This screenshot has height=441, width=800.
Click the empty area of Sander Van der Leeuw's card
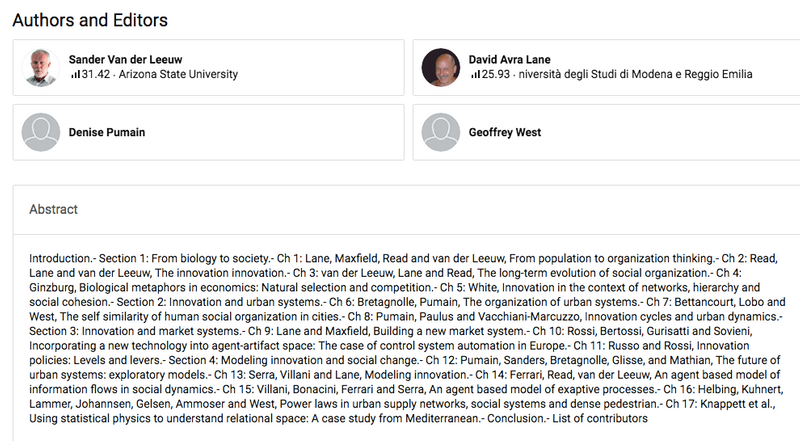pos(330,67)
